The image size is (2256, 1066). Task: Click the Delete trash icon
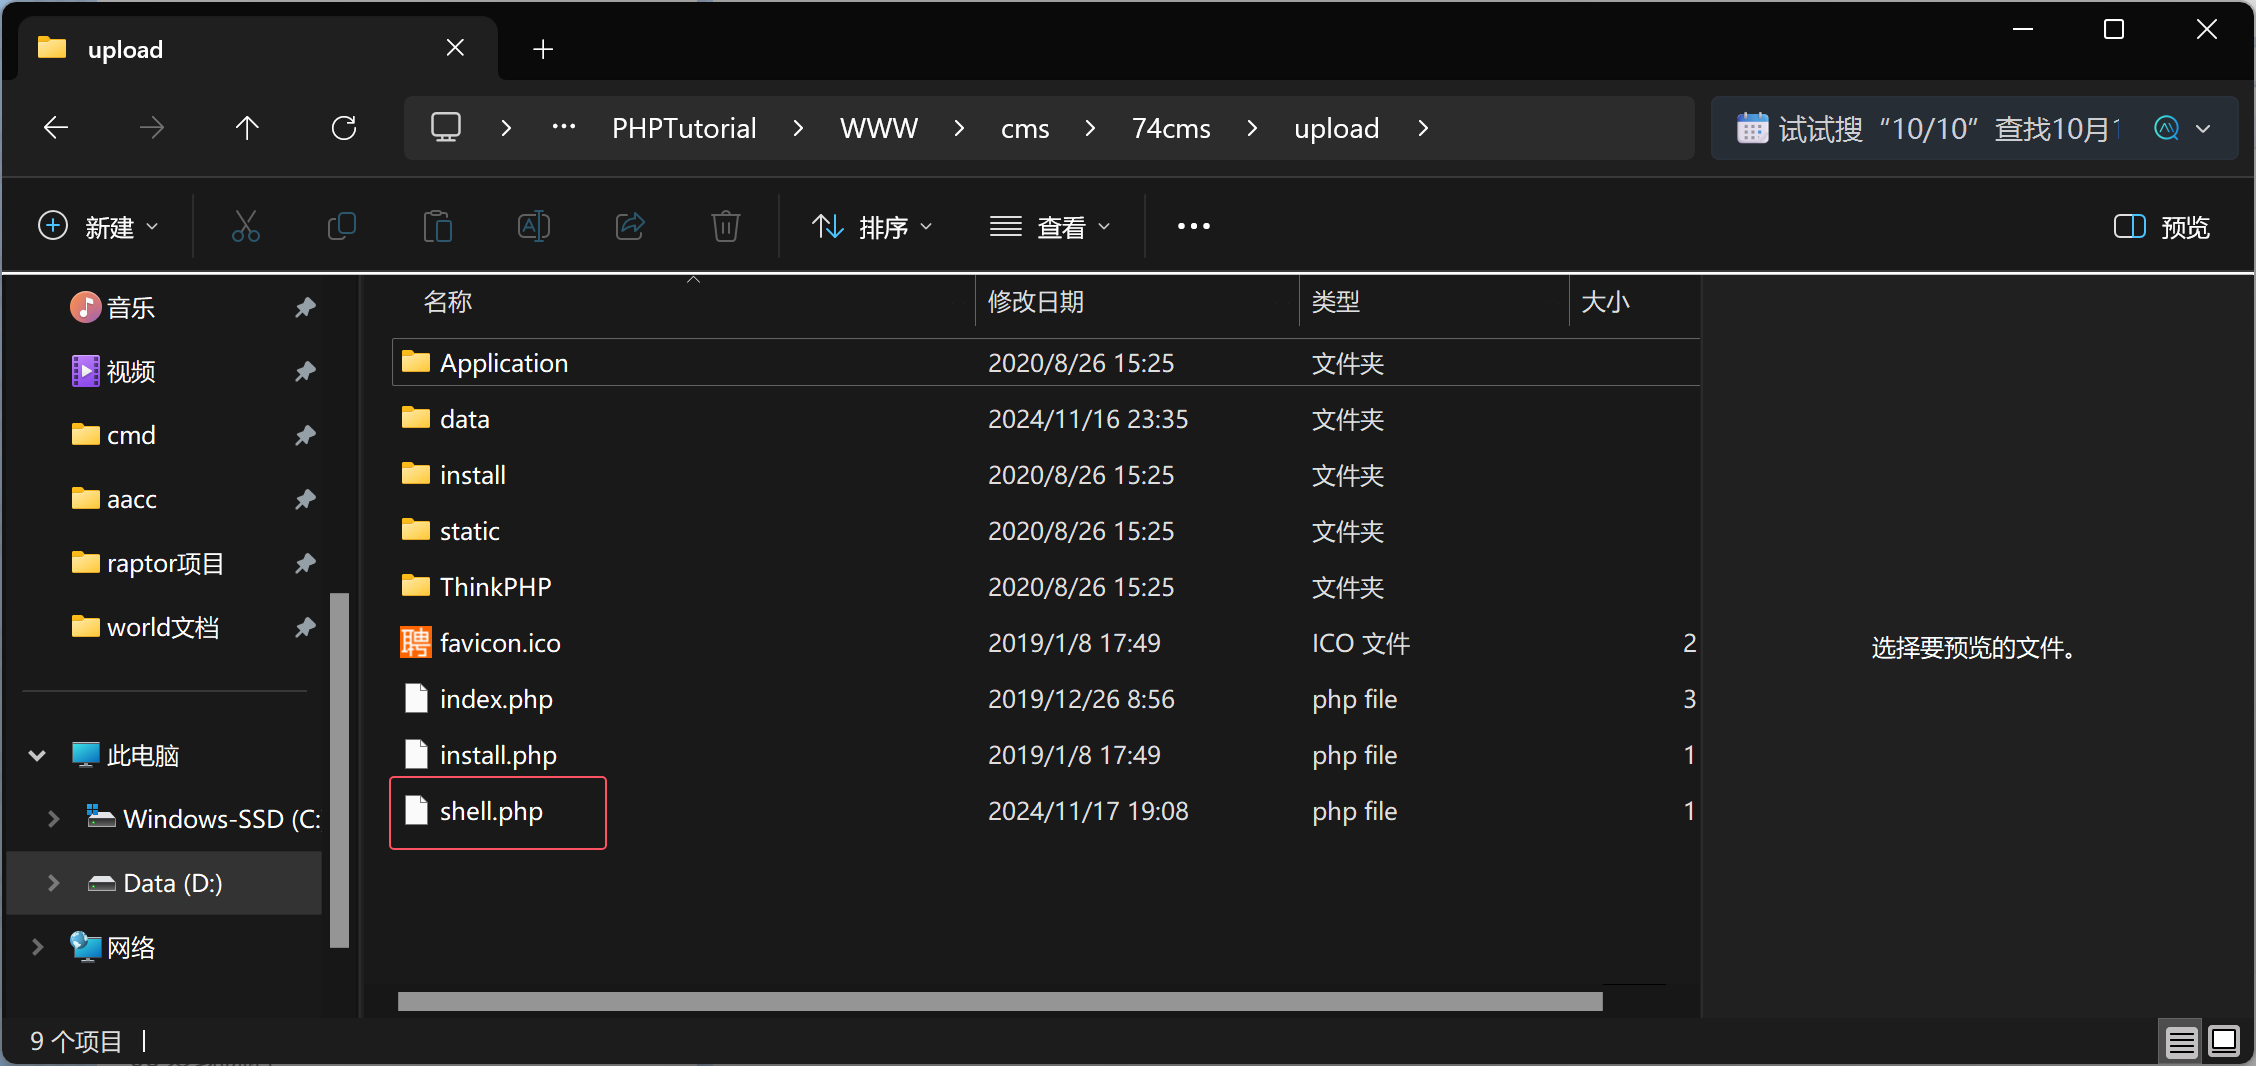point(726,227)
